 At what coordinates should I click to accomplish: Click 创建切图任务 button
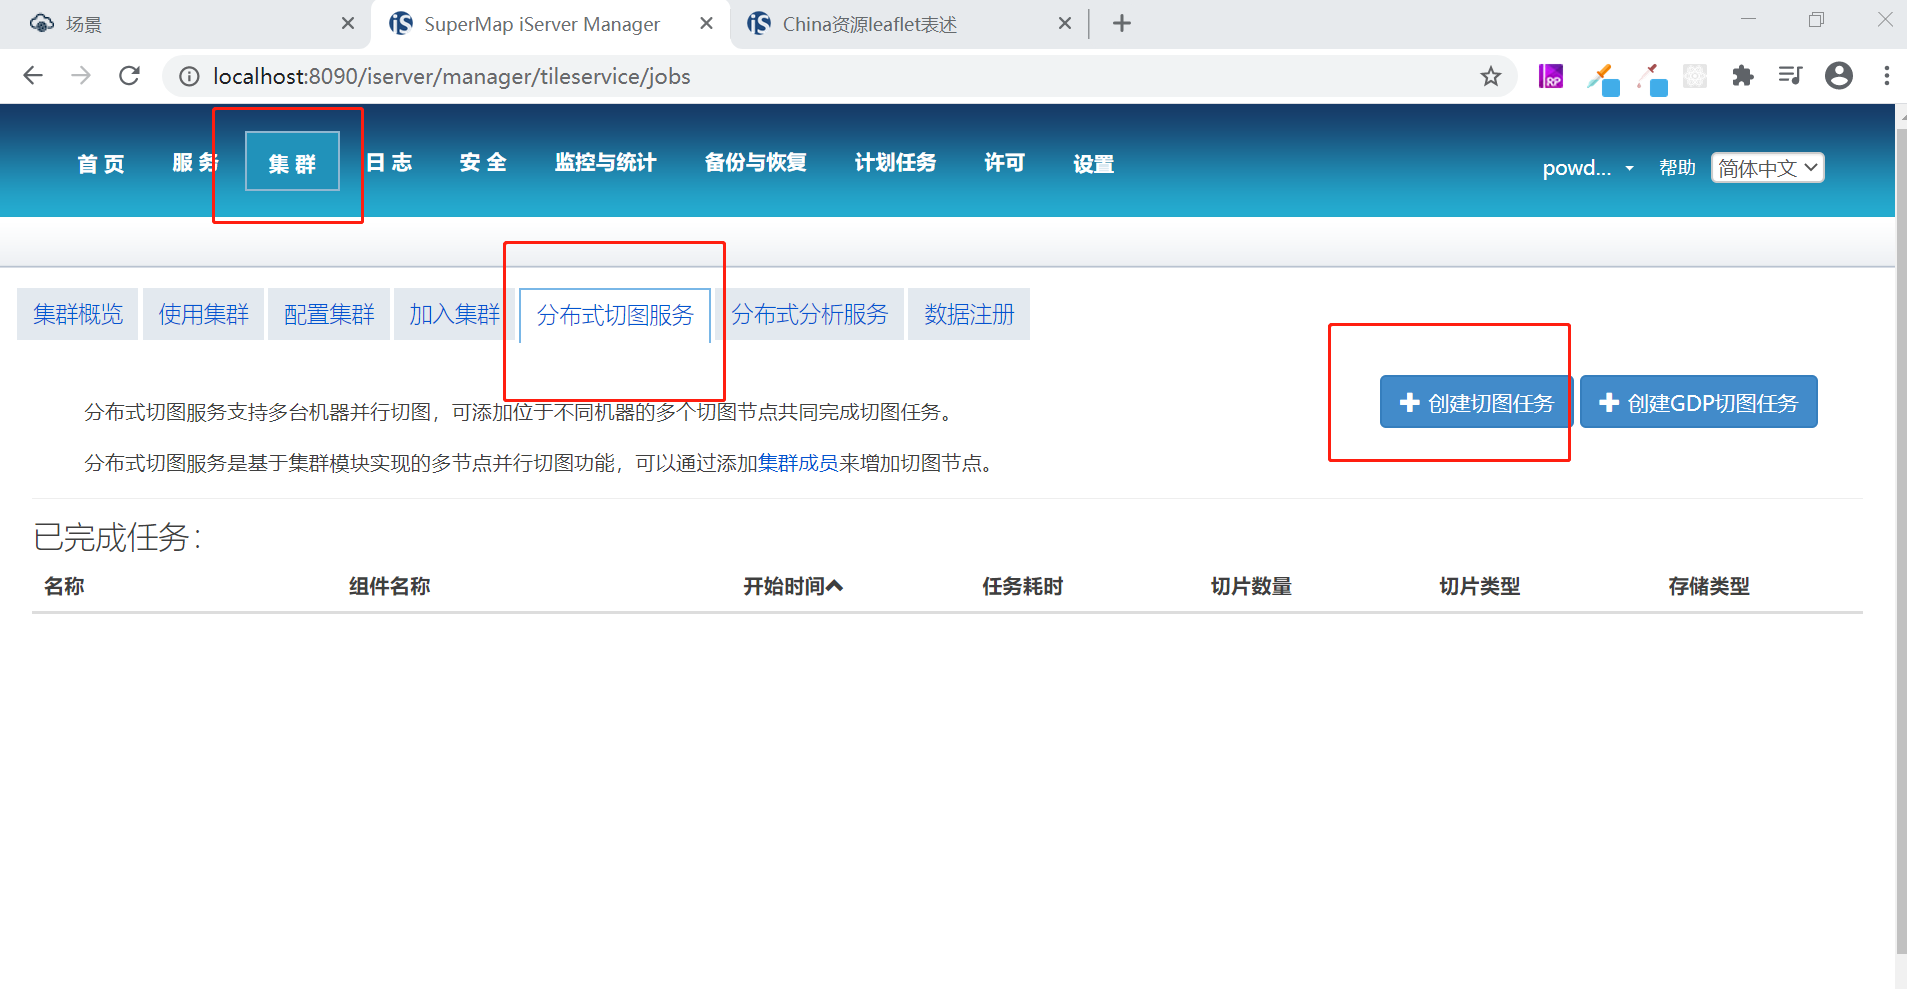(x=1477, y=402)
